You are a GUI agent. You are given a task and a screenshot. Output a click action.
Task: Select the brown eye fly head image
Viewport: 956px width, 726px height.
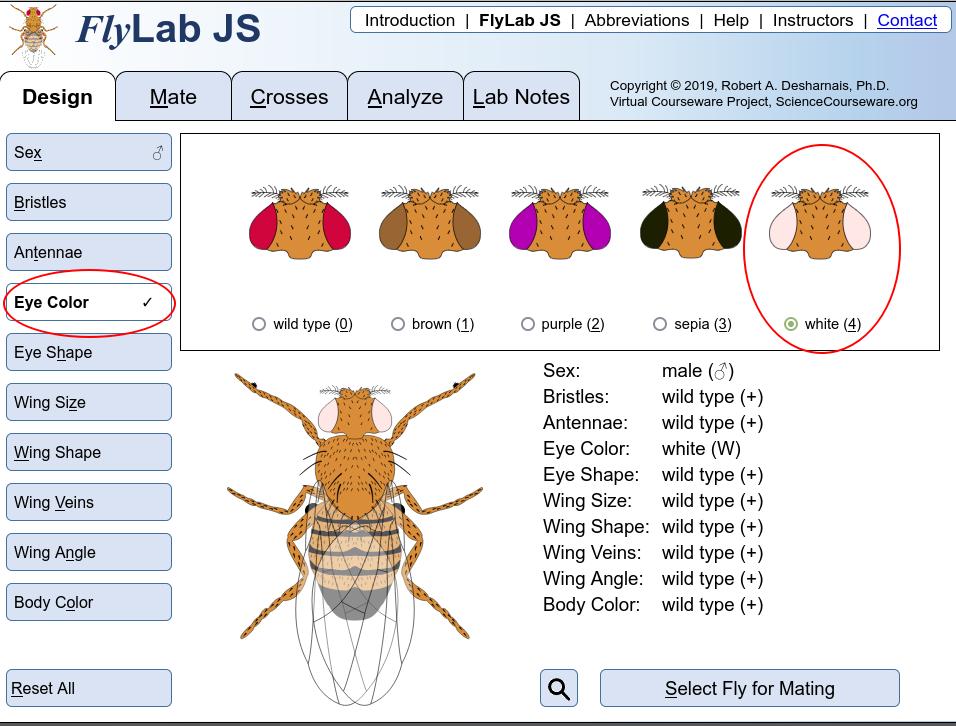[430, 222]
